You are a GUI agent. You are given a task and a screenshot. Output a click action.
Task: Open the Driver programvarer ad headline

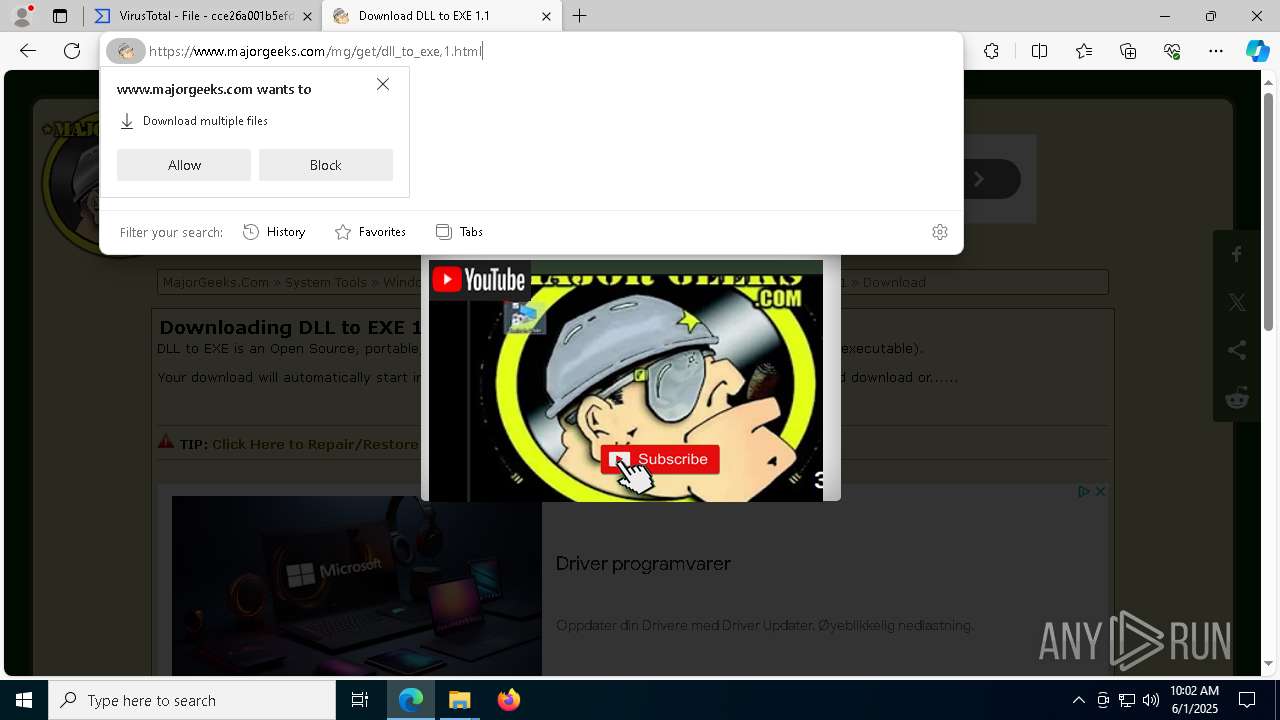[643, 564]
